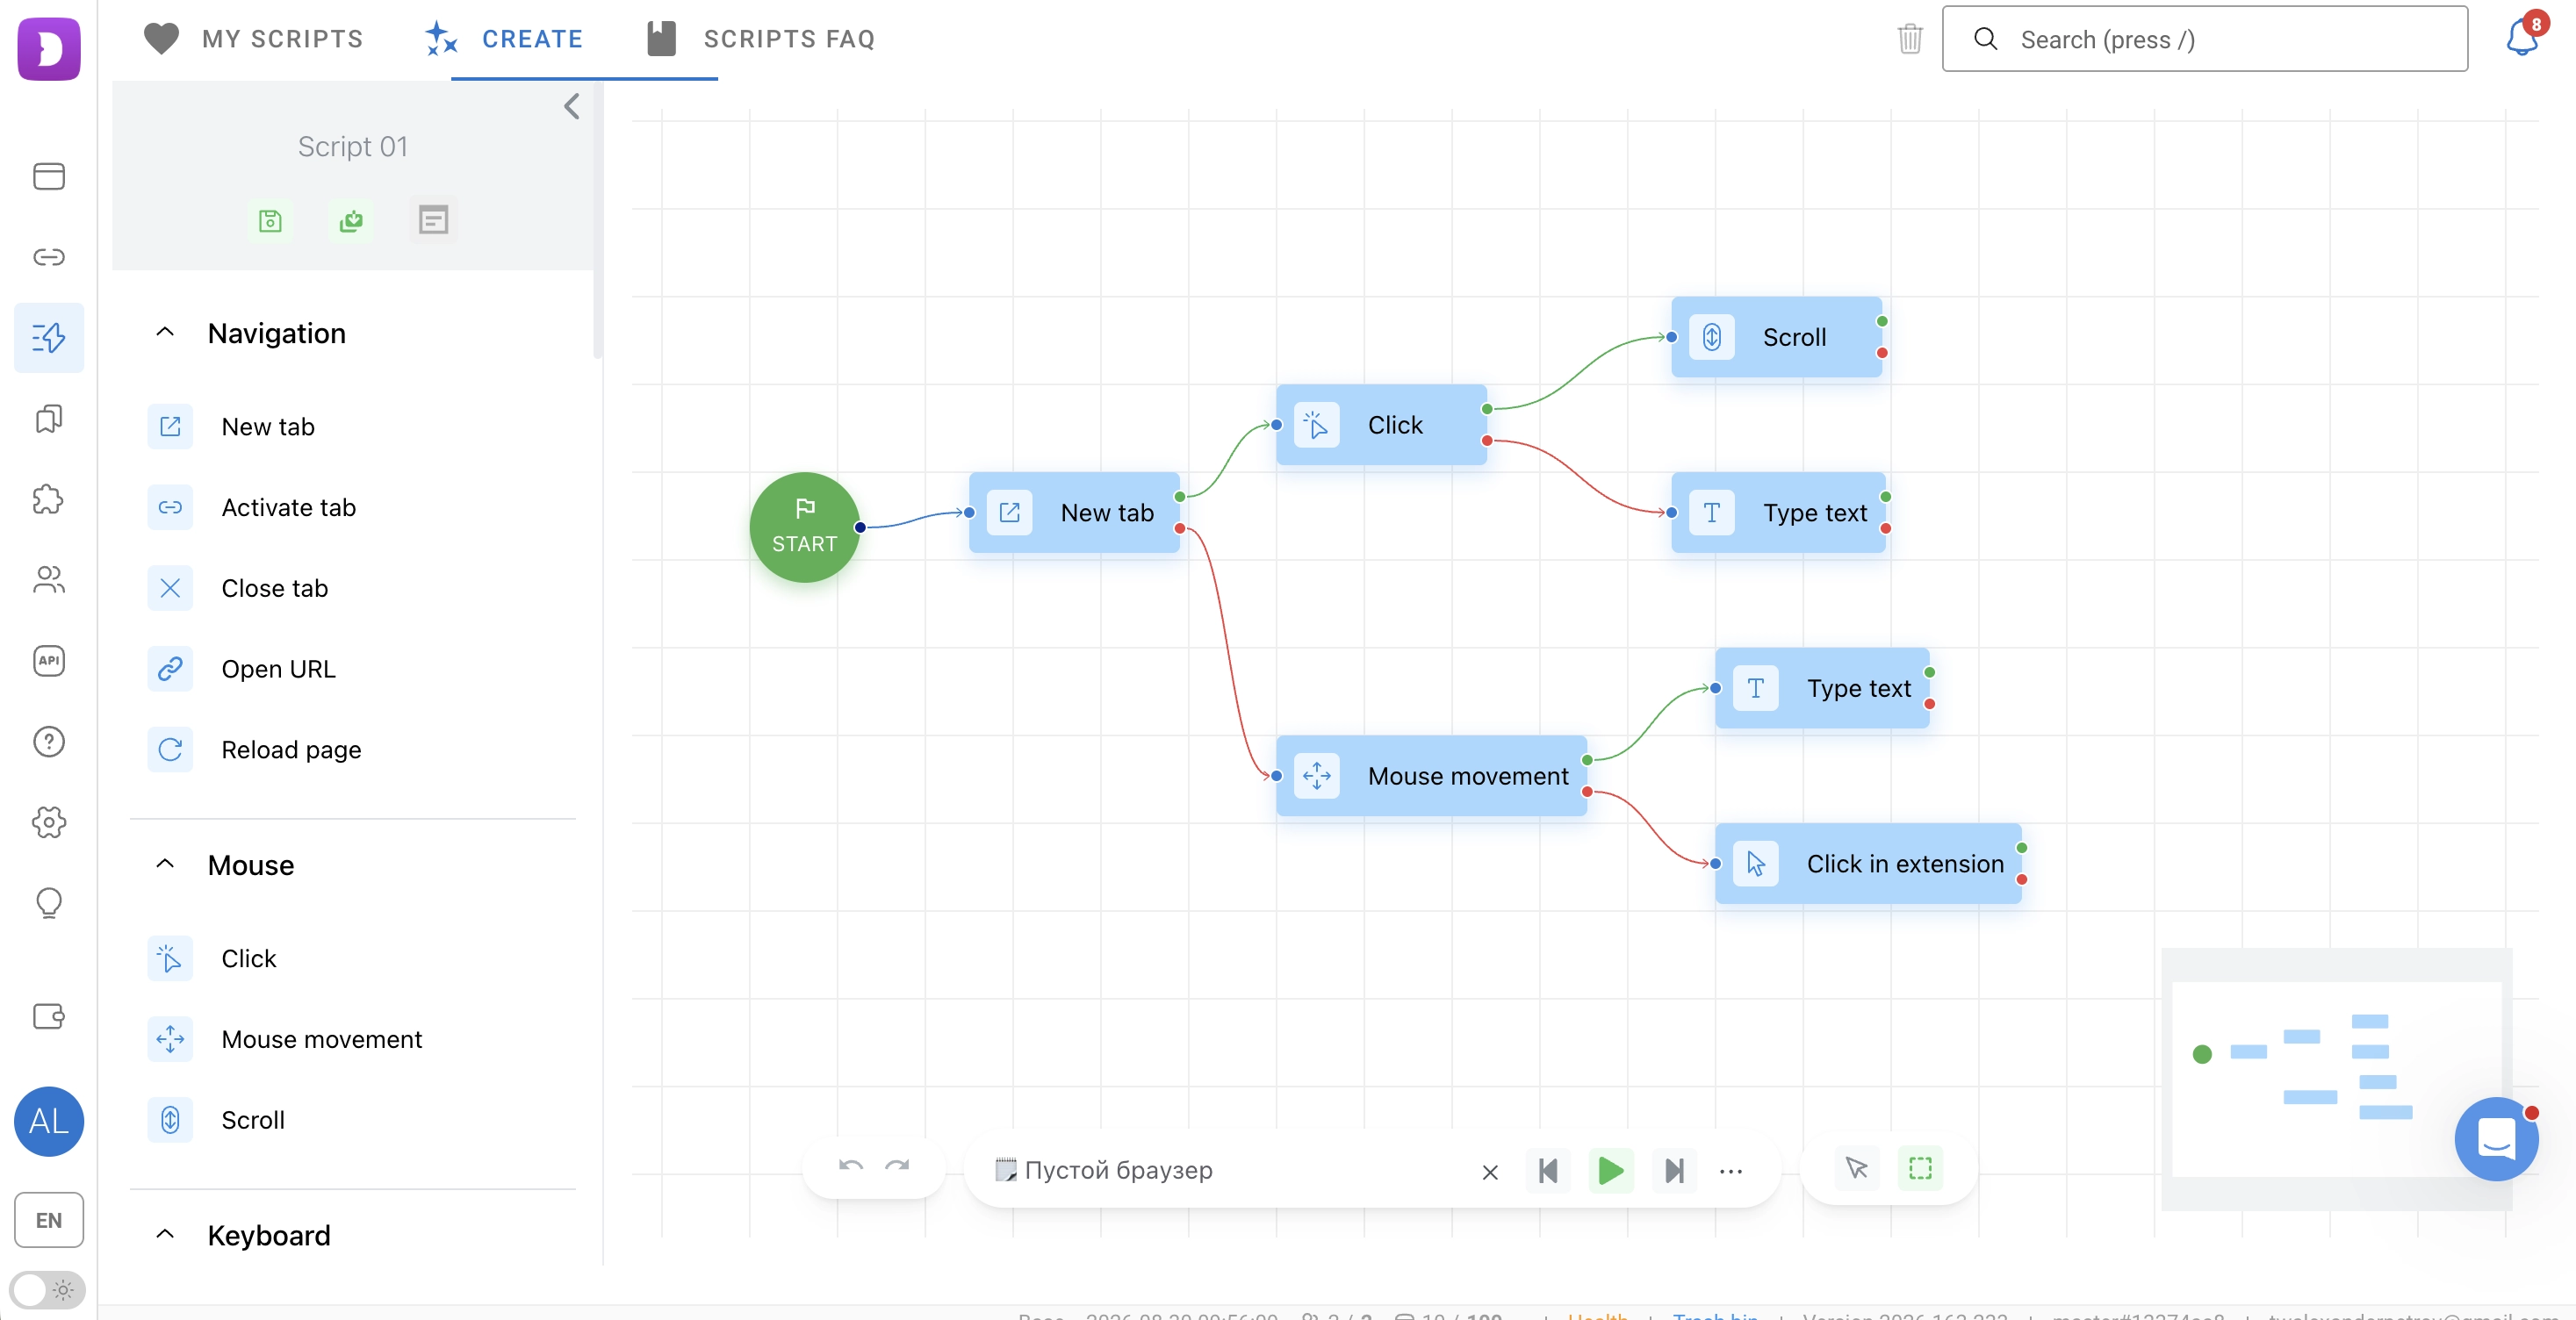Screen dimensions: 2576x1320
Task: Change language with the EN button
Action: point(49,1219)
